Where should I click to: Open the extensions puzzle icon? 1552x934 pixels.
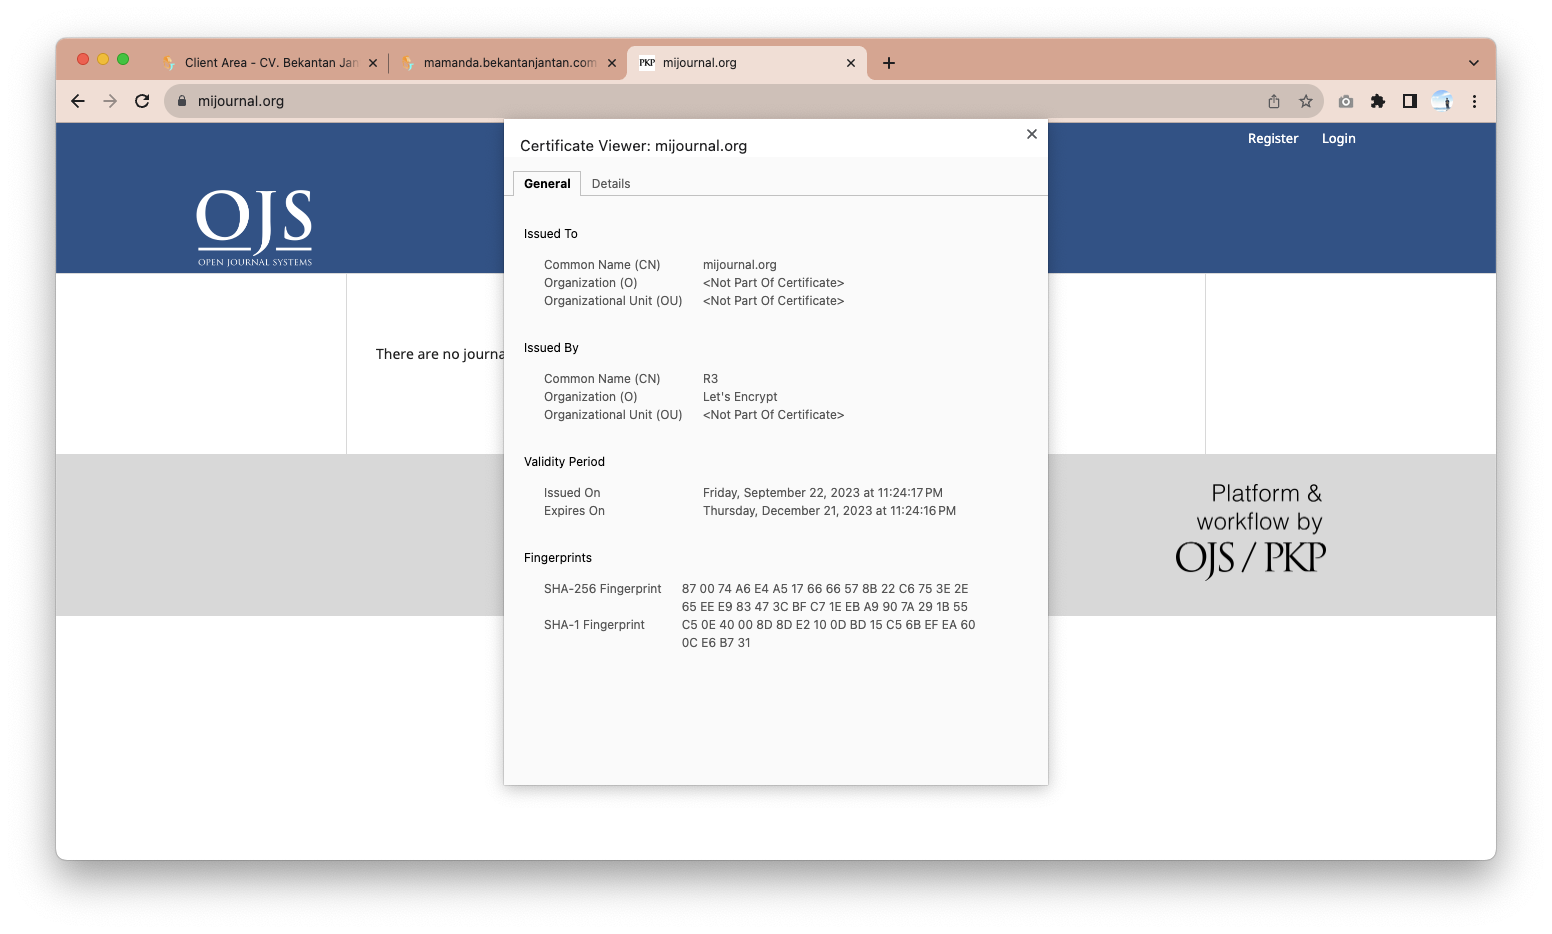(1378, 101)
